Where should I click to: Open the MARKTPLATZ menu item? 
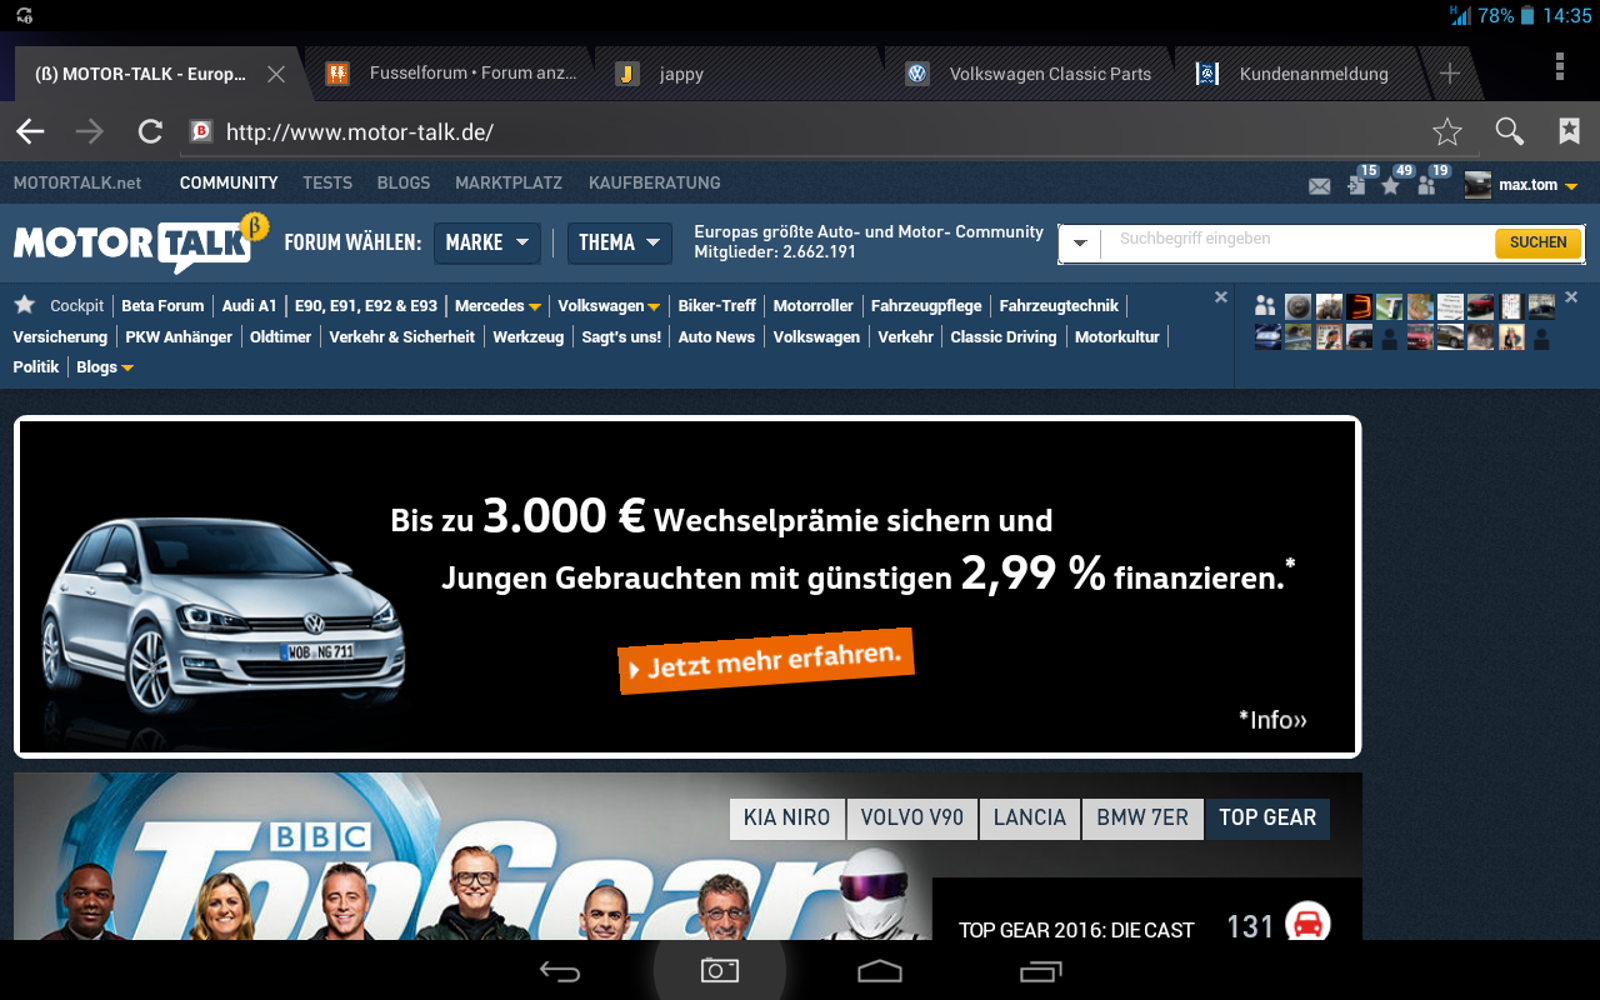coord(508,183)
